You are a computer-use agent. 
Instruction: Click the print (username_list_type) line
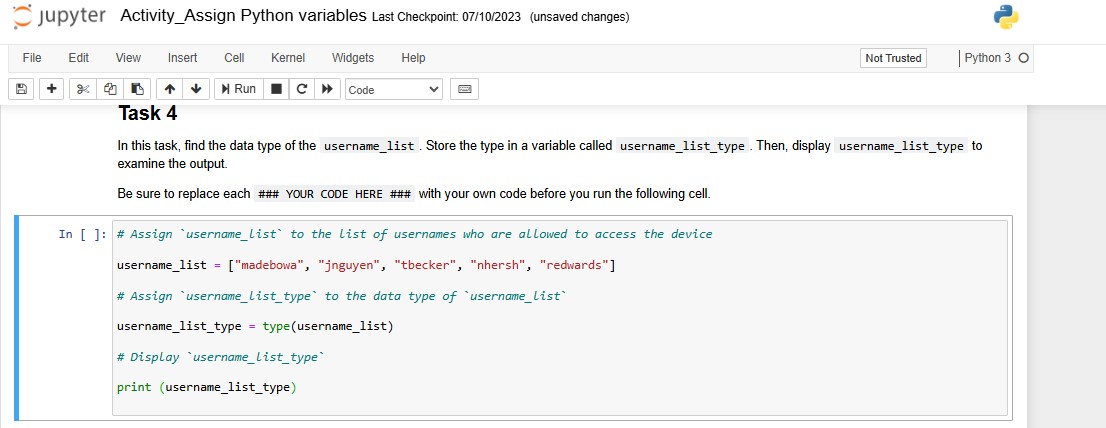207,387
